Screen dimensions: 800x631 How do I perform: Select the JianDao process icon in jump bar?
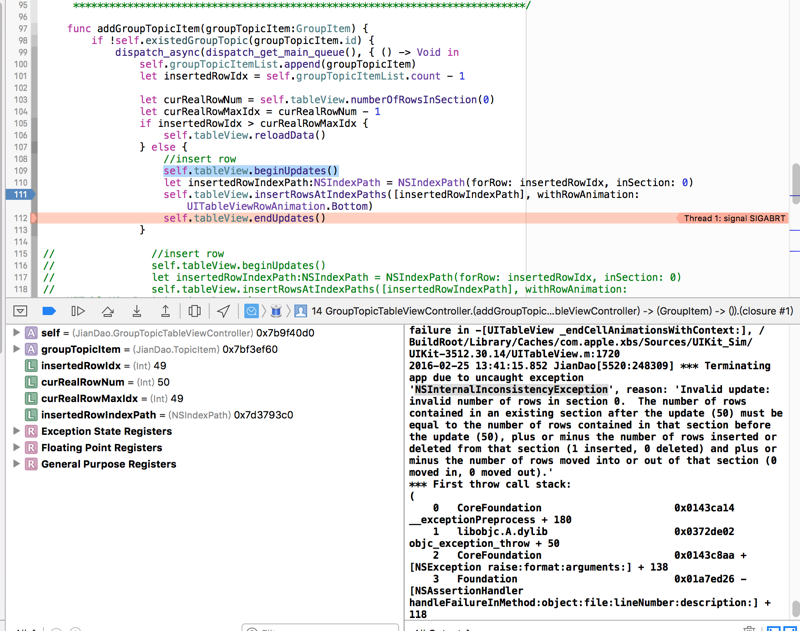pos(252,311)
